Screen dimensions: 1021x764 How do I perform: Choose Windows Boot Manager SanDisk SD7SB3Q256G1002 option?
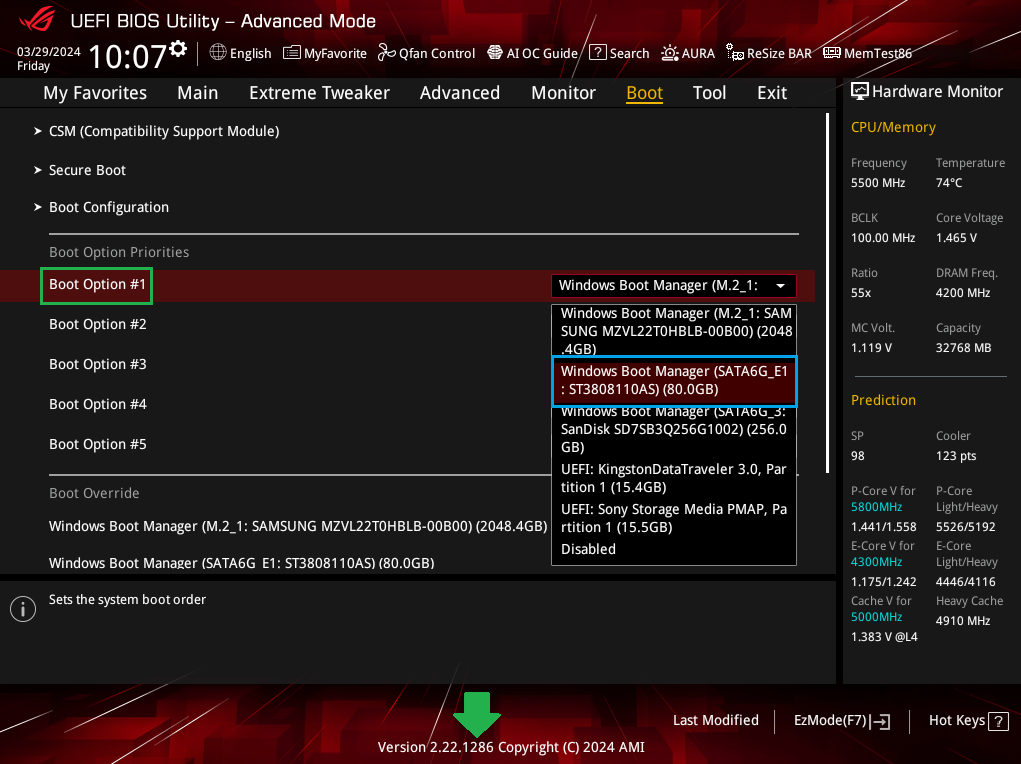coord(674,429)
